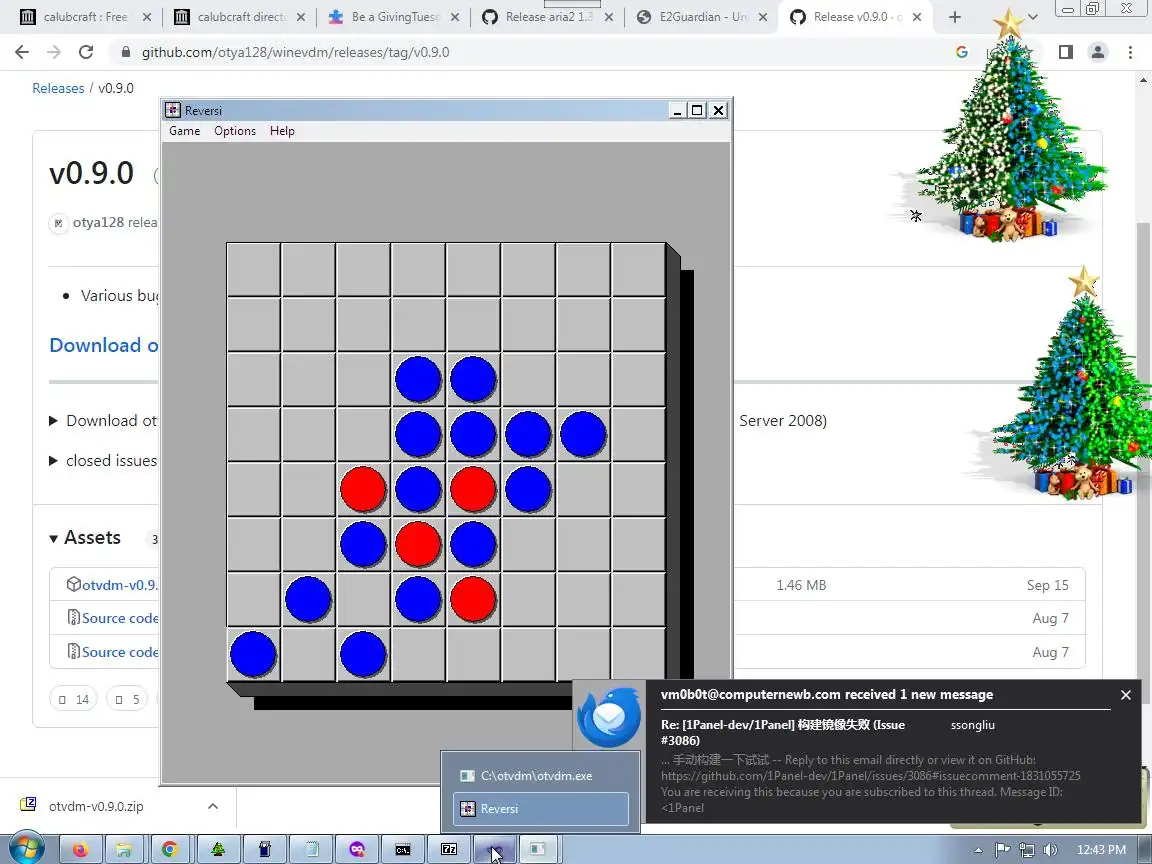Click the Google icon in address bar
The image size is (1152, 864).
[x=962, y=52]
